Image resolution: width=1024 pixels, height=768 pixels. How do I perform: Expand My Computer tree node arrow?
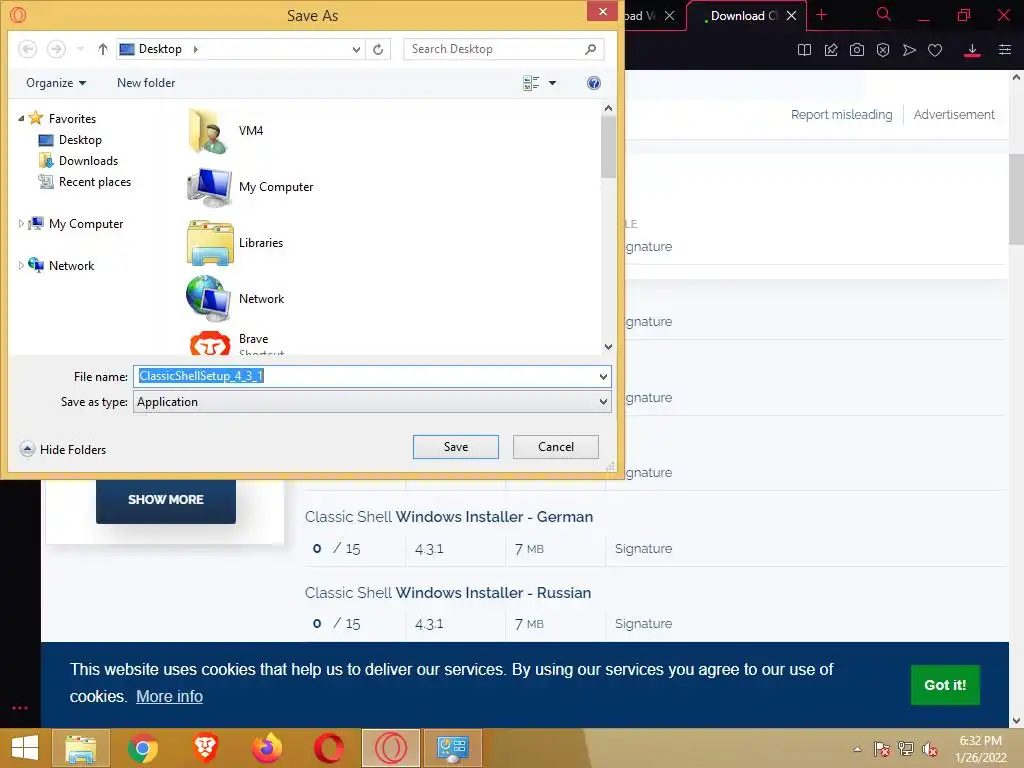22,223
